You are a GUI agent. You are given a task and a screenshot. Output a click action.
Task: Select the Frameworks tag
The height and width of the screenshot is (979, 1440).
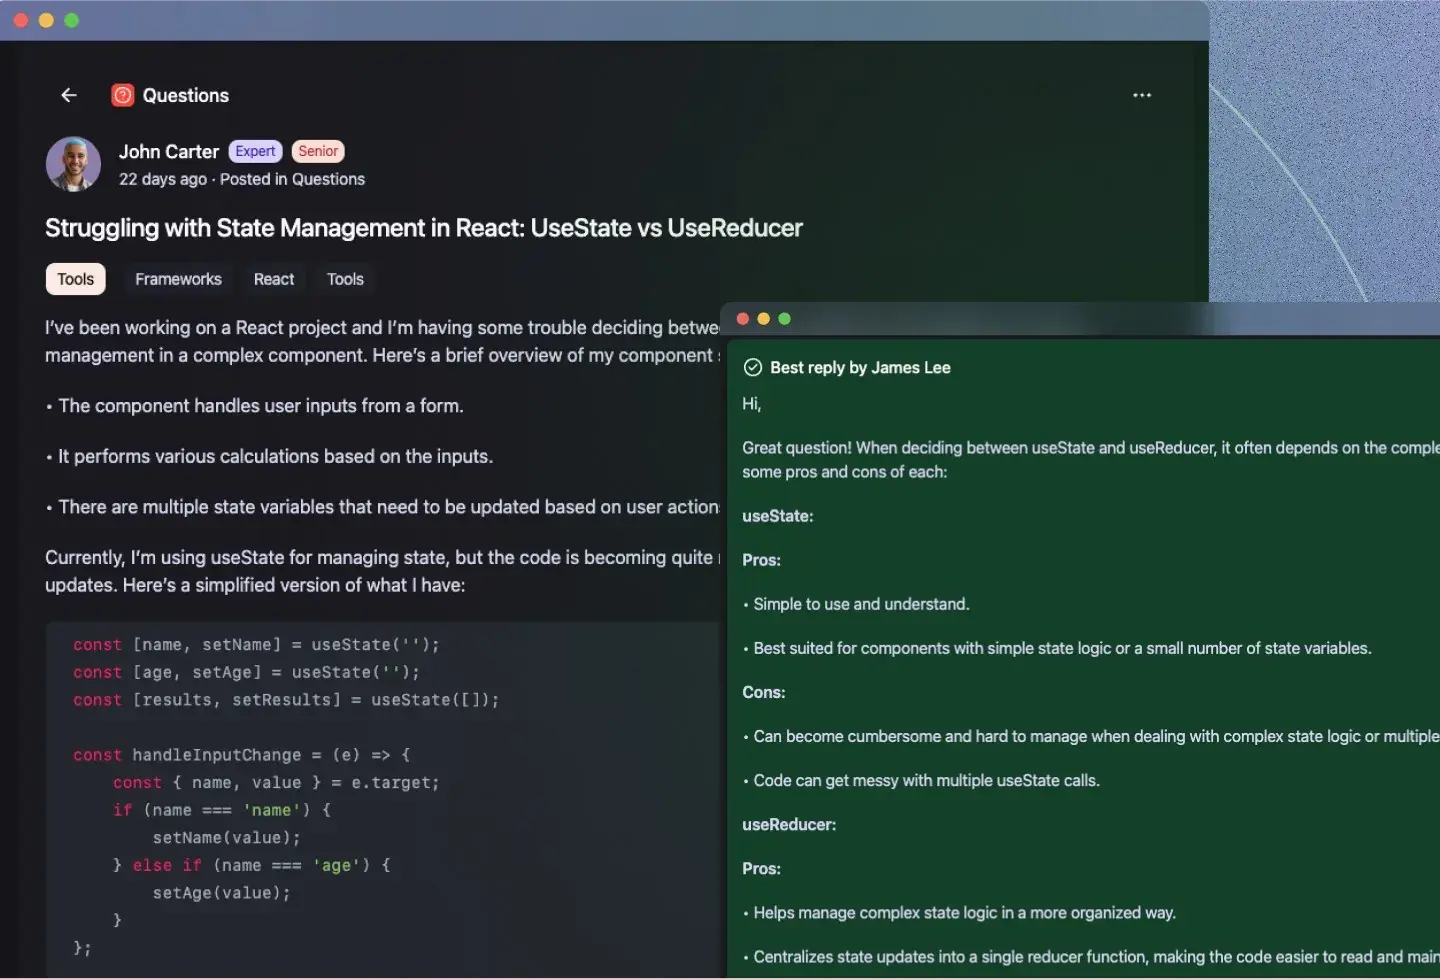[178, 279]
